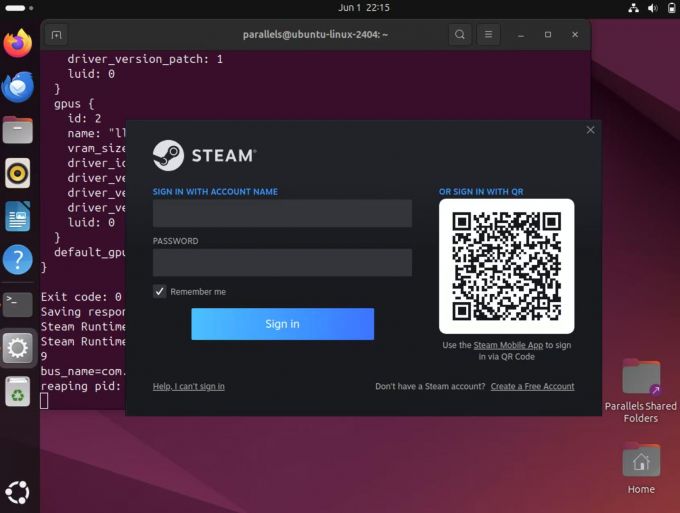This screenshot has height=513, width=680.
Task: Launch Thunderbird mail from the dock
Action: pos(18,87)
